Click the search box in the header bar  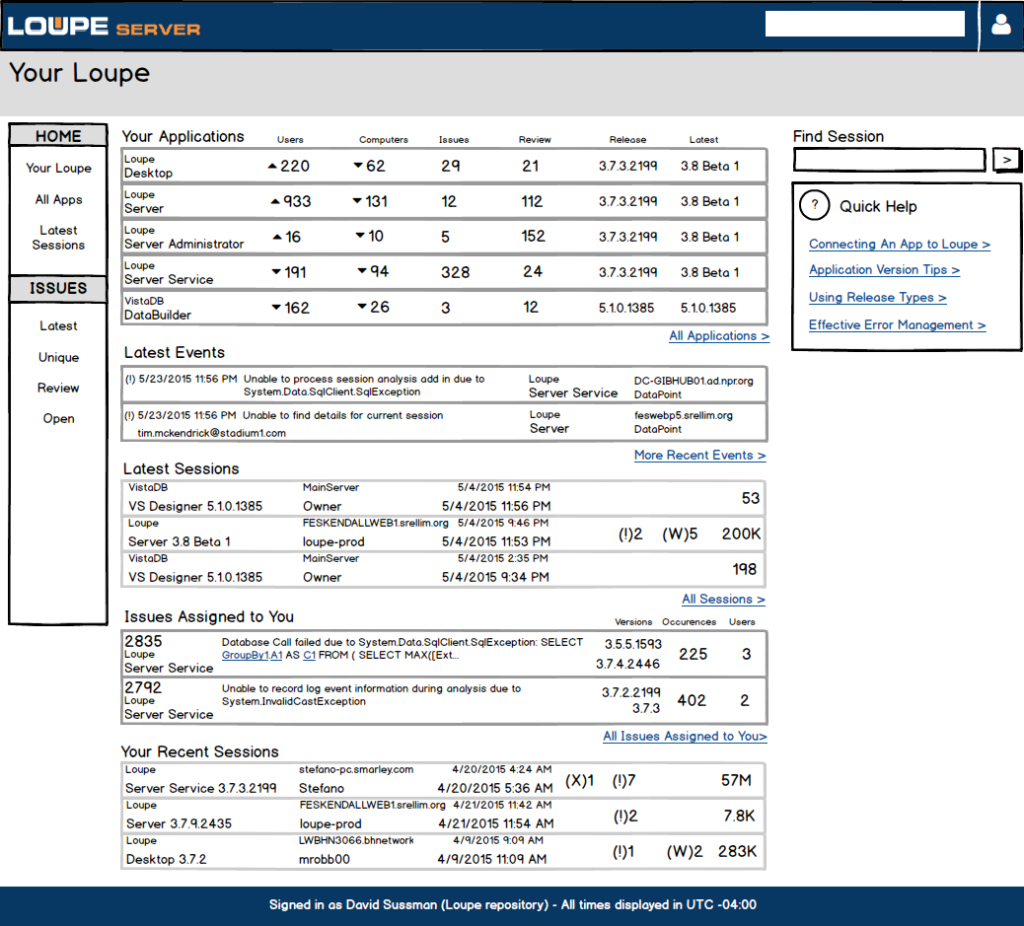coord(863,23)
